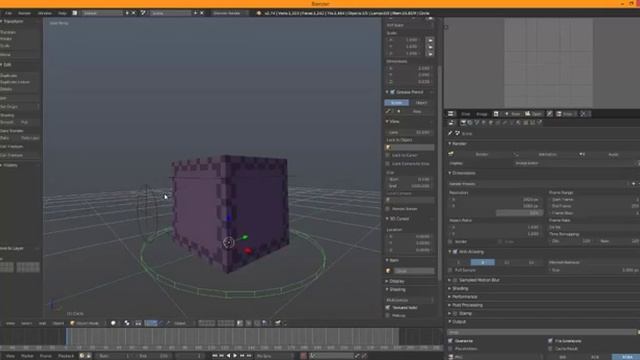This screenshot has height=360, width=640.
Task: Toggle the Grease Pencil checkbox
Action: coord(392,92)
